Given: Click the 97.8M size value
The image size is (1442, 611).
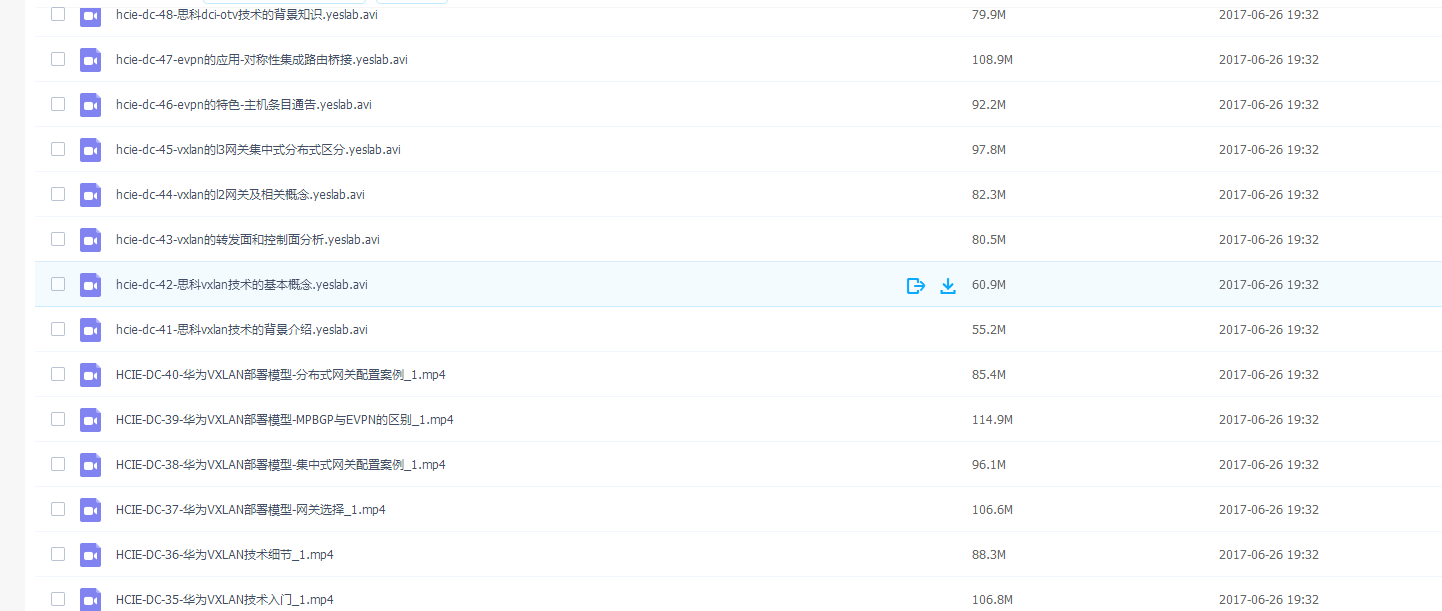Looking at the screenshot, I should click(989, 150).
